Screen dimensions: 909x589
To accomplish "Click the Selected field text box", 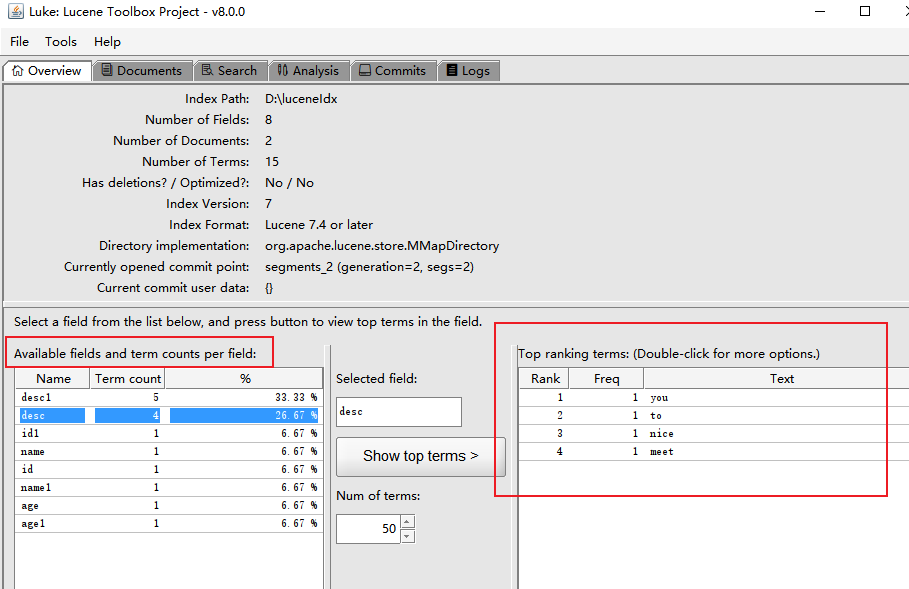I will tap(399, 412).
